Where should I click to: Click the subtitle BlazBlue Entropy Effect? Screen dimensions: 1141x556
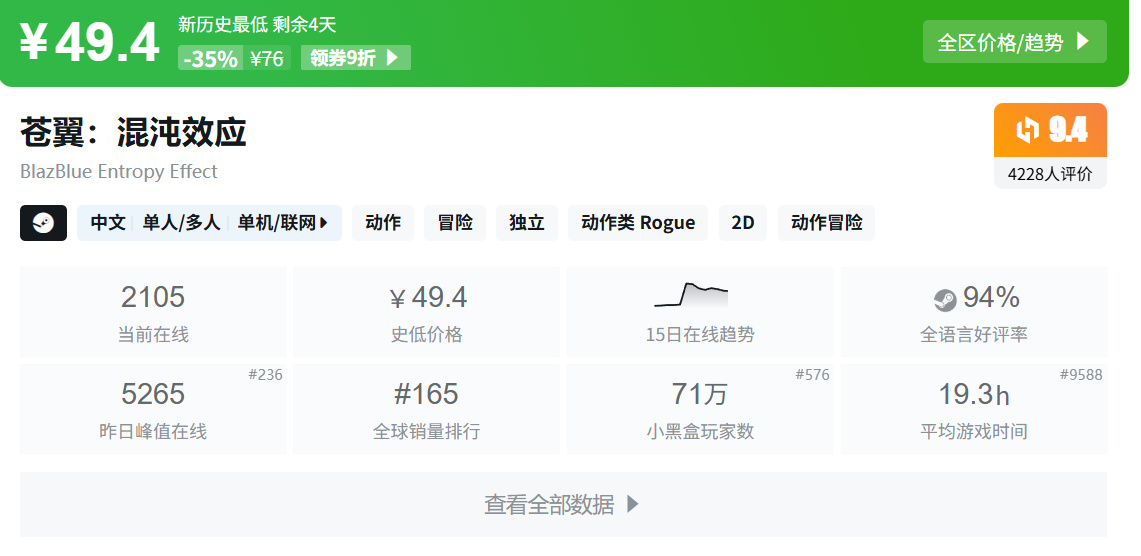pyautogui.click(x=119, y=172)
